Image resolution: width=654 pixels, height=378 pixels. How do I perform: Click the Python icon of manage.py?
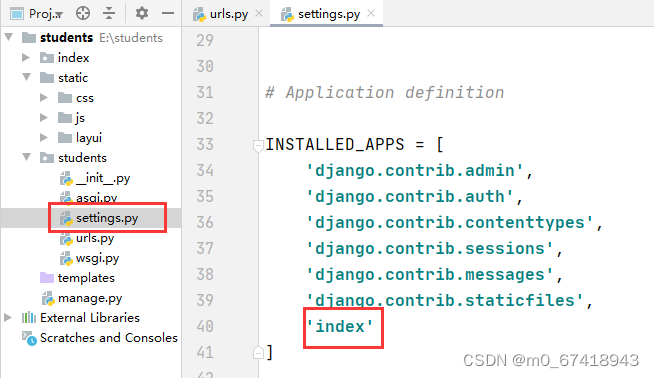[48, 298]
